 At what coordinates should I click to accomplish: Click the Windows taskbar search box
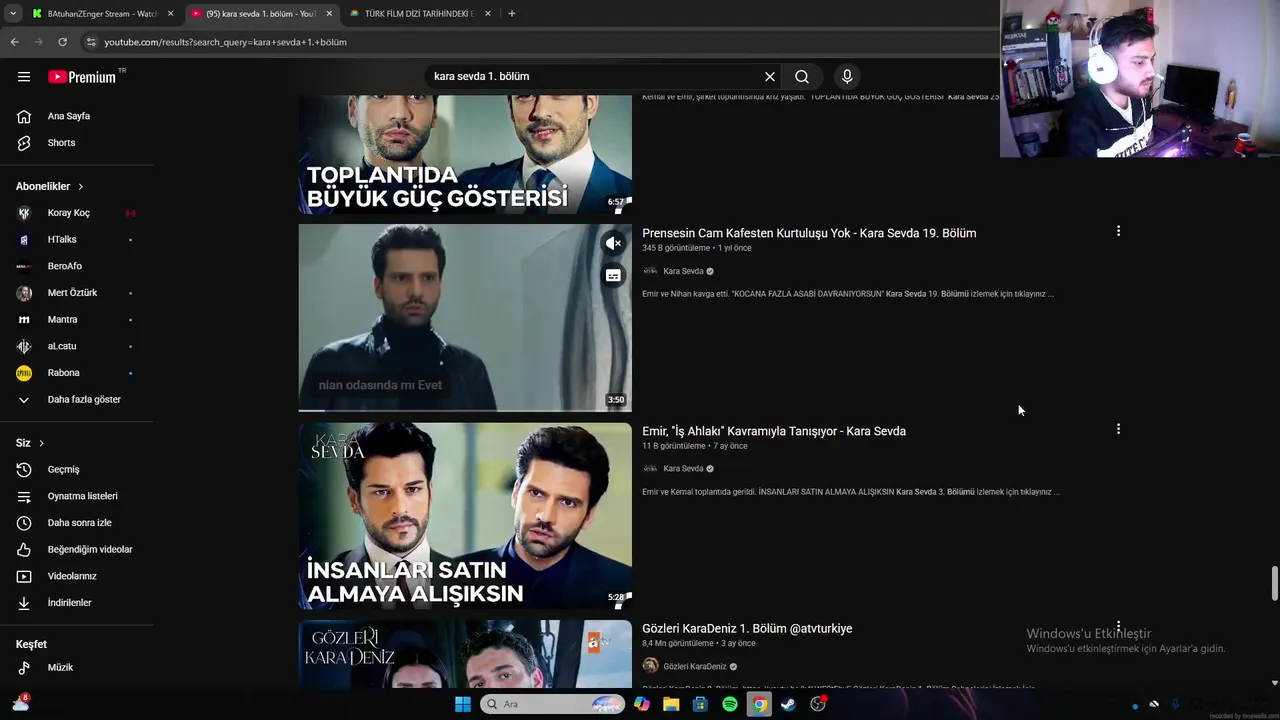click(x=553, y=704)
